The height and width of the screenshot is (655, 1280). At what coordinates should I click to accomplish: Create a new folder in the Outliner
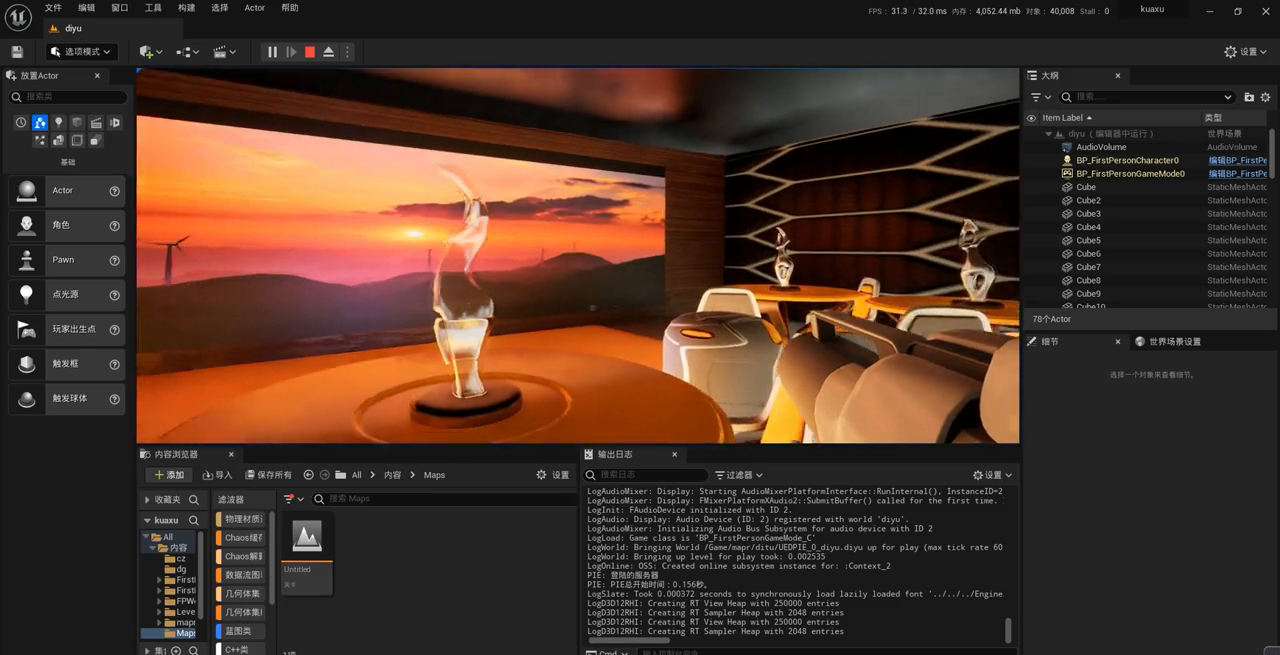(x=1249, y=97)
